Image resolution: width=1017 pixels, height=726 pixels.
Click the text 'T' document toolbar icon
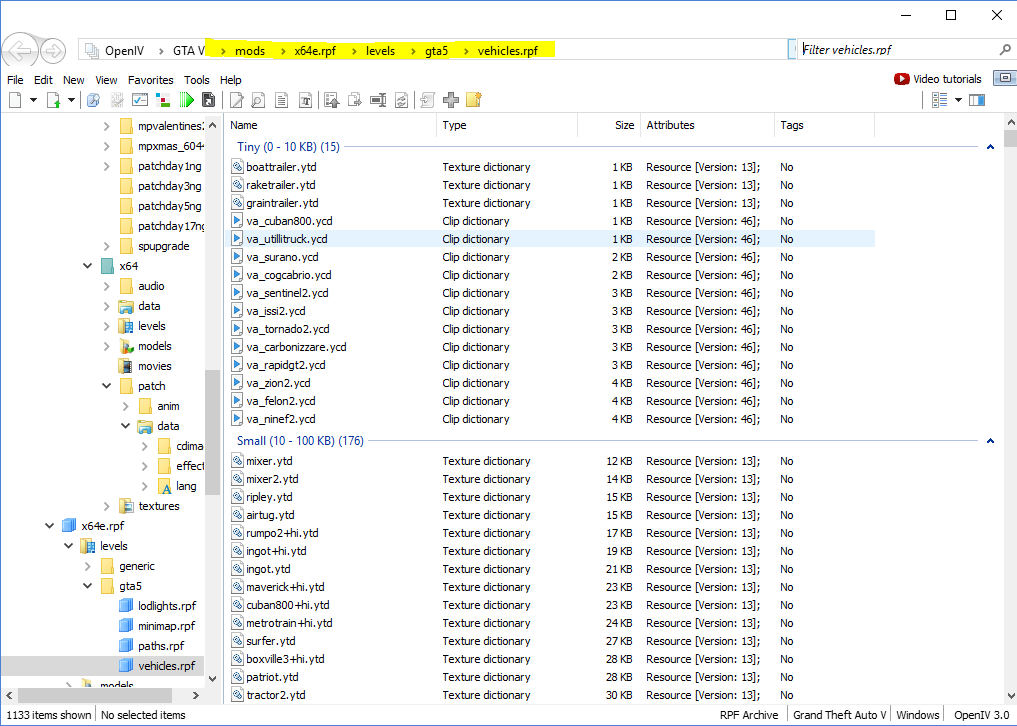pyautogui.click(x=305, y=100)
